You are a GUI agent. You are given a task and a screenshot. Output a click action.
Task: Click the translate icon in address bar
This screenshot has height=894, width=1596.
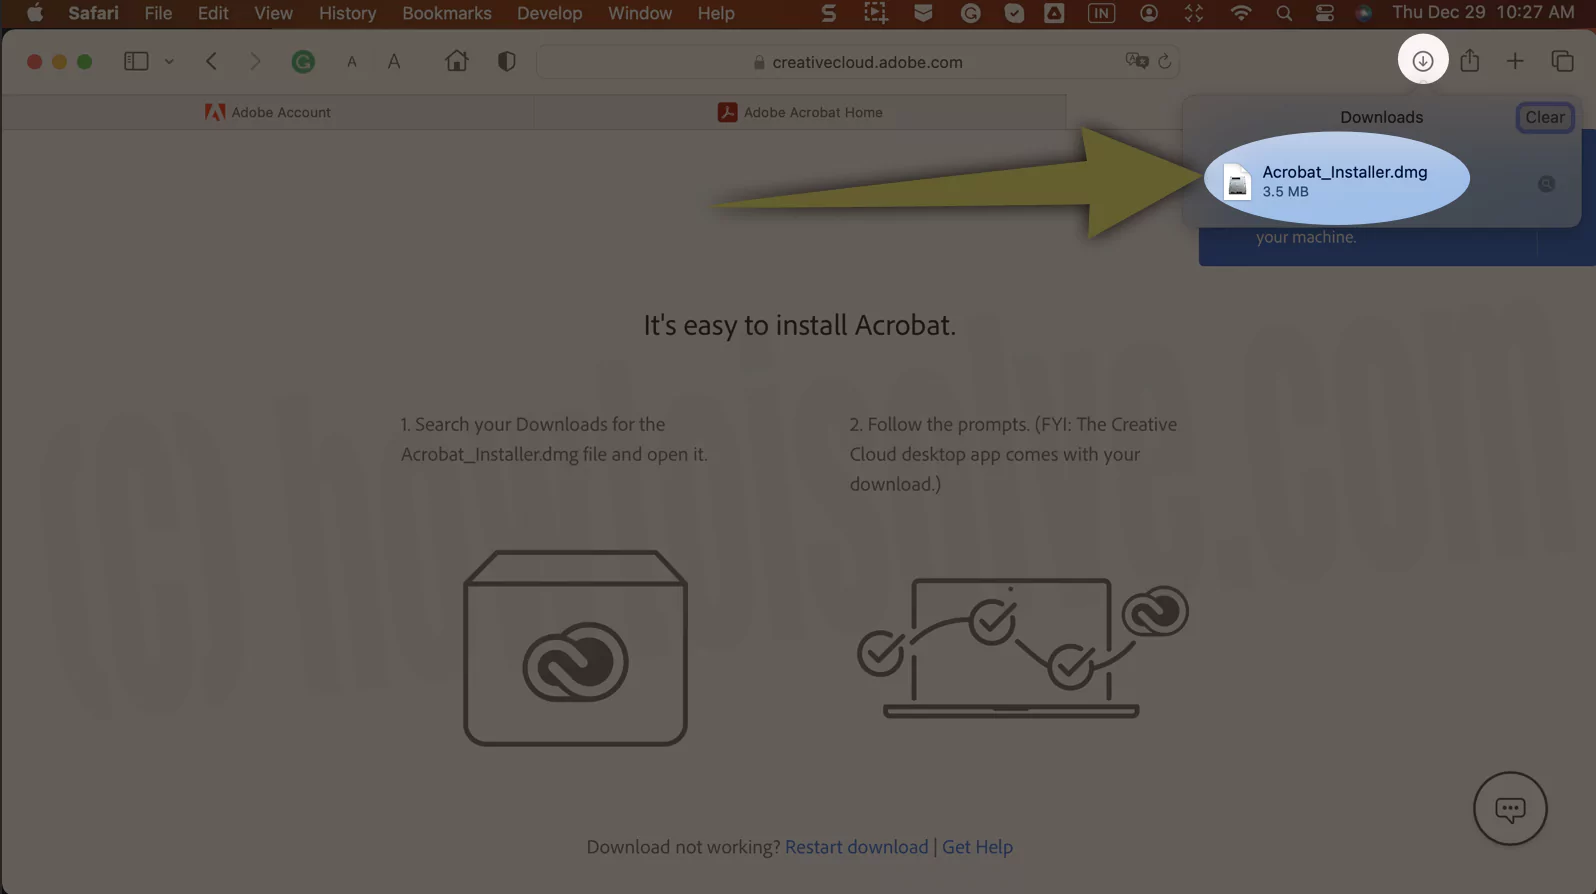(x=1137, y=61)
